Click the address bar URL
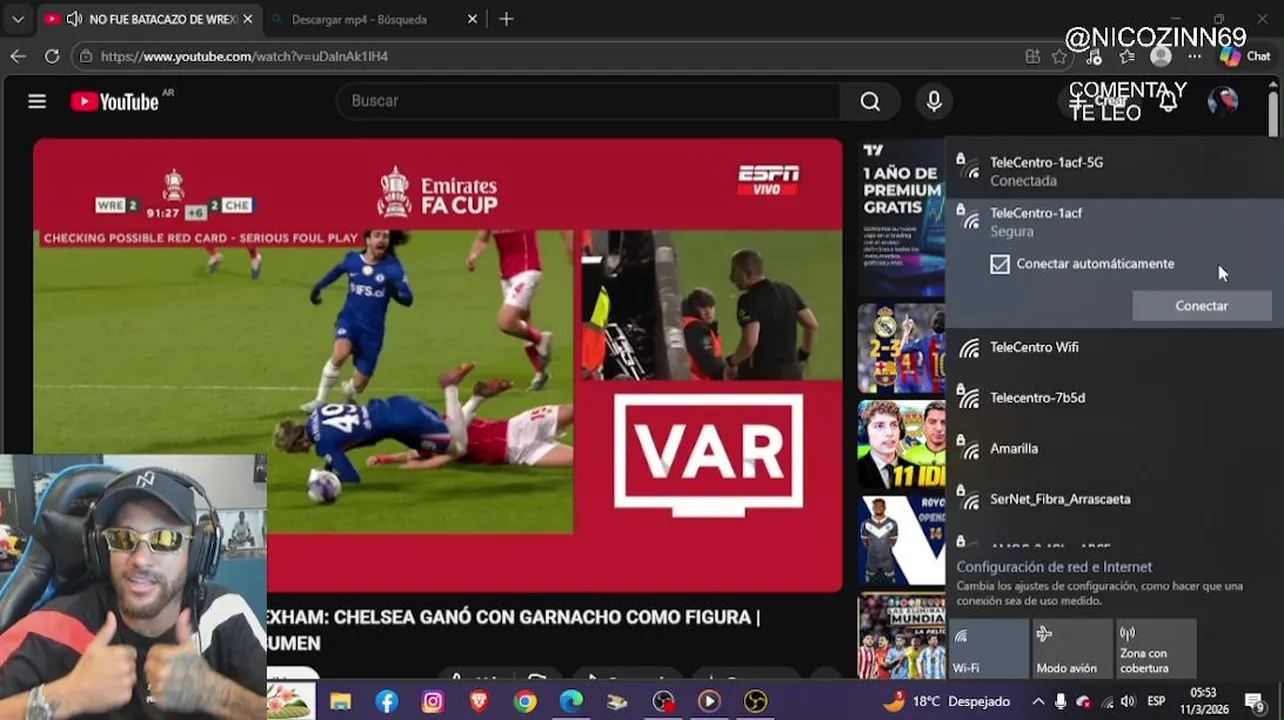Viewport: 1284px width, 720px height. pos(244,56)
